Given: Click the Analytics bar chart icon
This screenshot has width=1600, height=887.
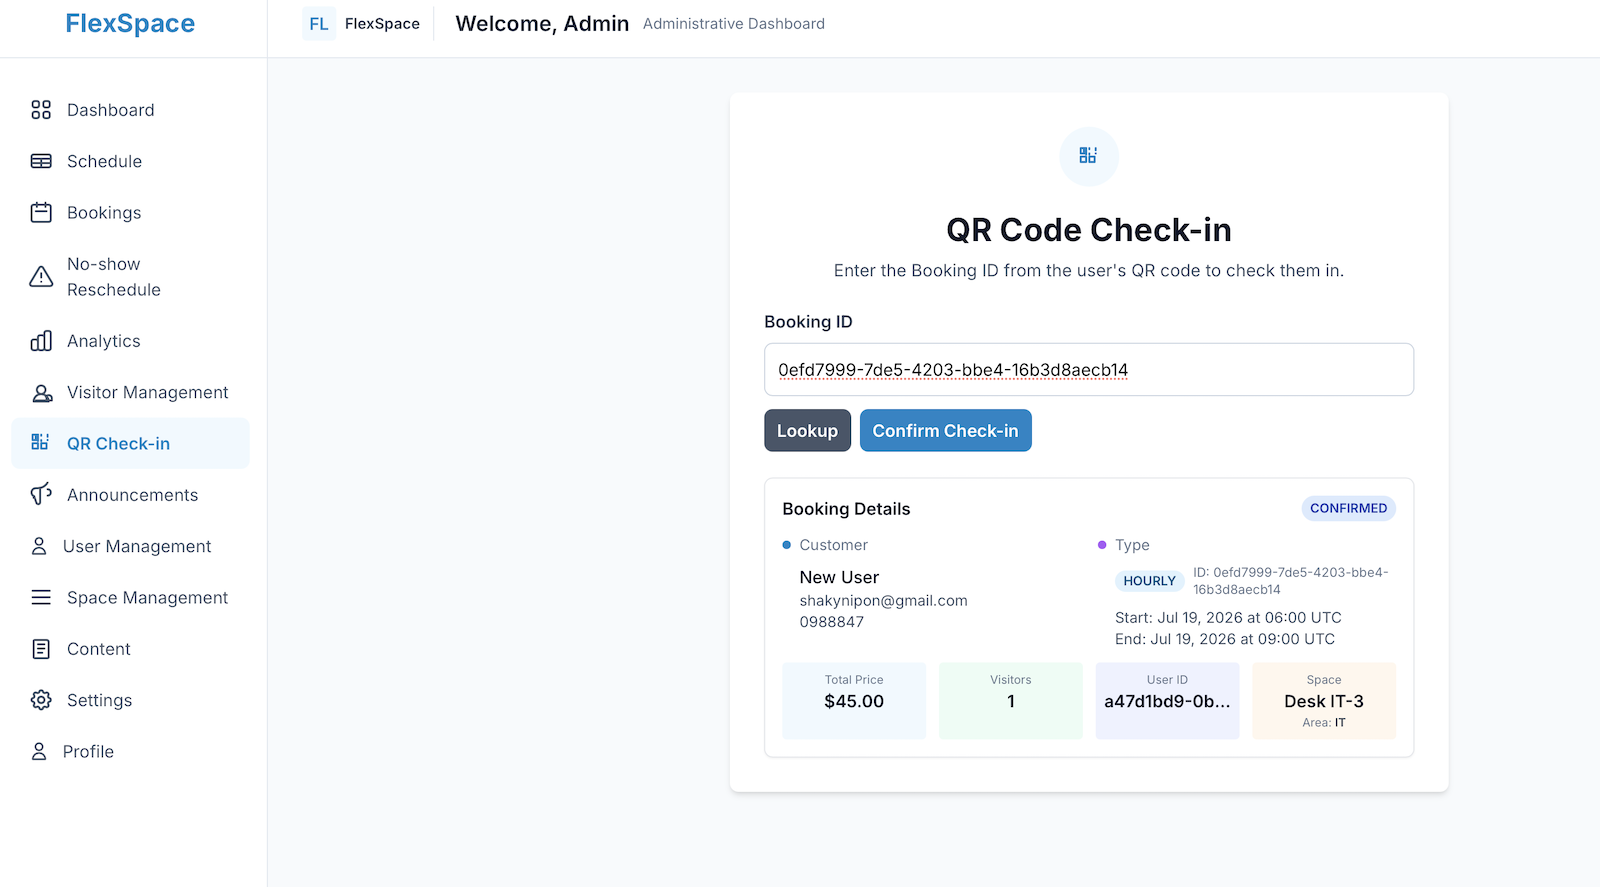Looking at the screenshot, I should tap(41, 341).
